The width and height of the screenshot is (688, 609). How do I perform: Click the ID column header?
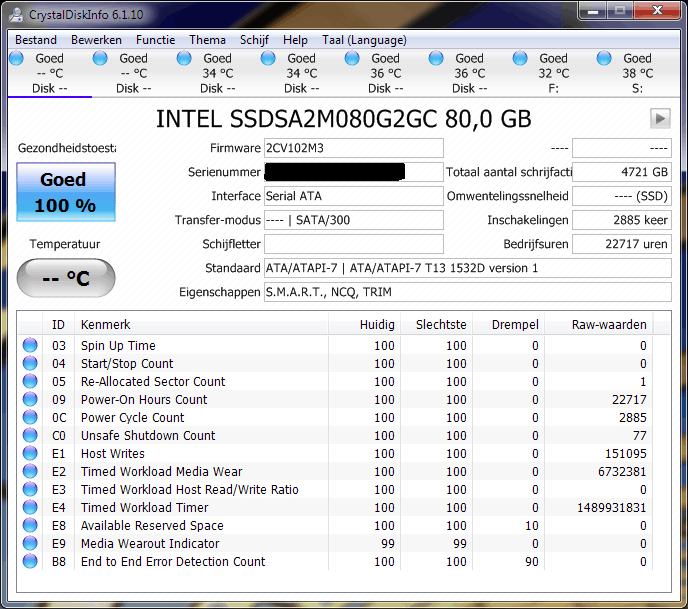pyautogui.click(x=58, y=325)
